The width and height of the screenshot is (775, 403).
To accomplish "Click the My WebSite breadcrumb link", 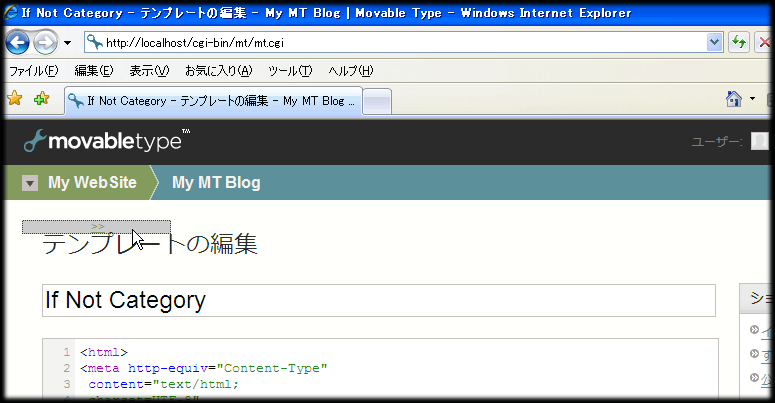I will click(92, 182).
